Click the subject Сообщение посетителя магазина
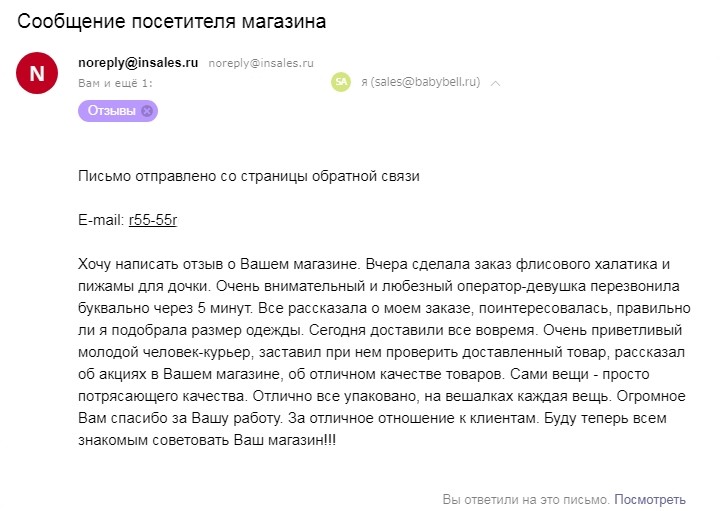This screenshot has height=511, width=726. click(x=172, y=21)
